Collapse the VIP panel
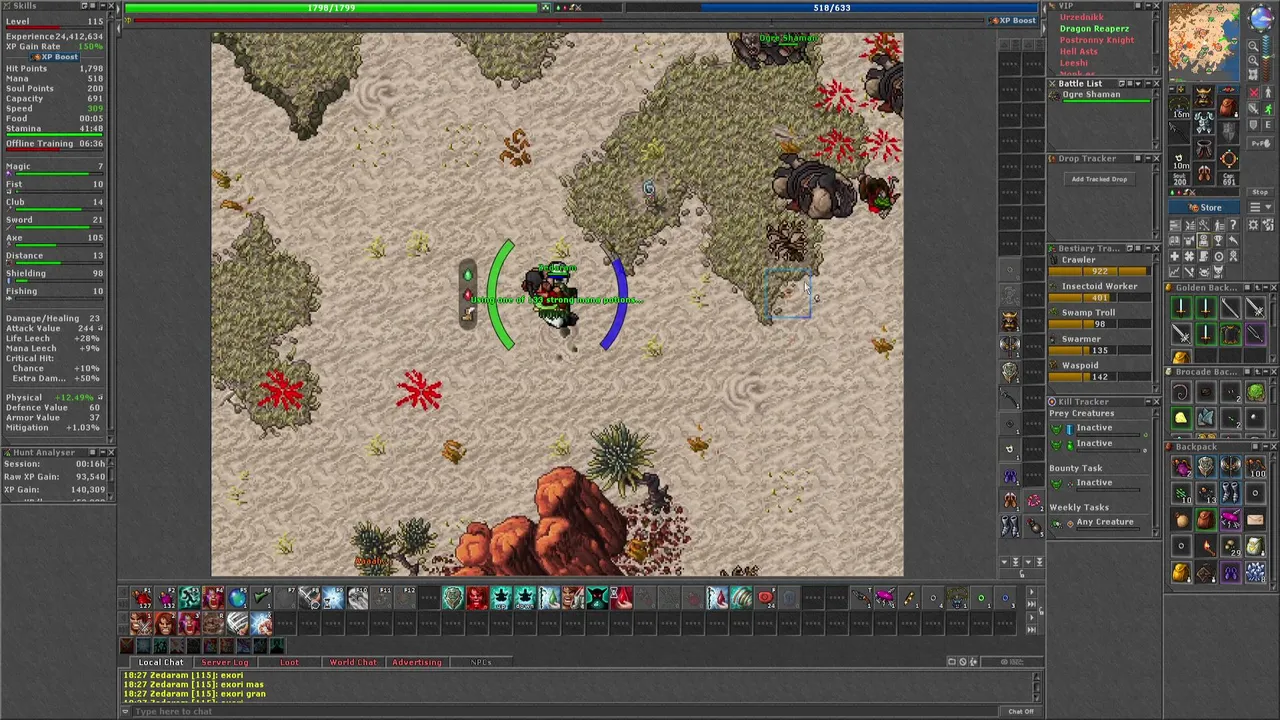1280x720 pixels. click(1148, 6)
